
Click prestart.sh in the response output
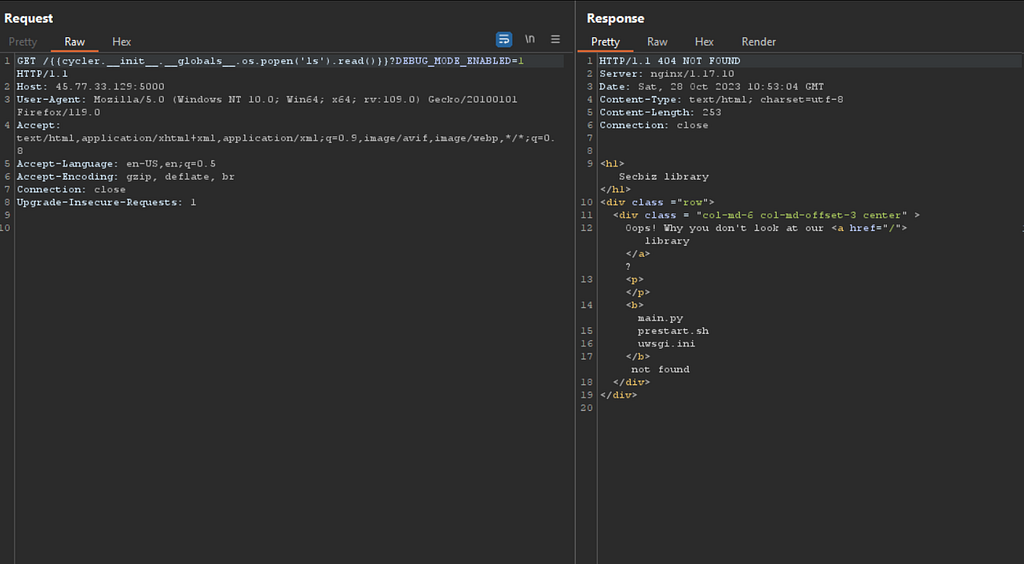(673, 331)
